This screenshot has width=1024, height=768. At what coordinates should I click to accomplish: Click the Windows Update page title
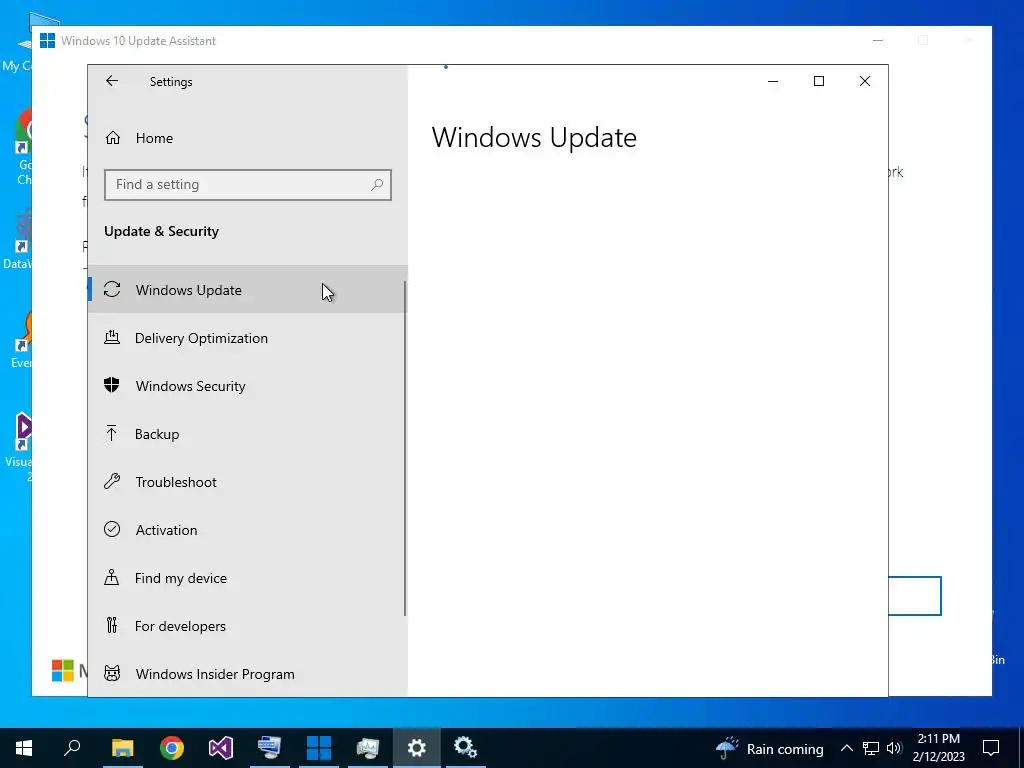(534, 138)
